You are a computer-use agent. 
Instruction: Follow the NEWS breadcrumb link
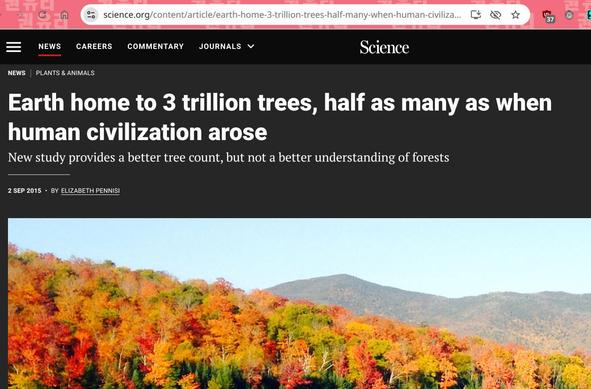[17, 73]
